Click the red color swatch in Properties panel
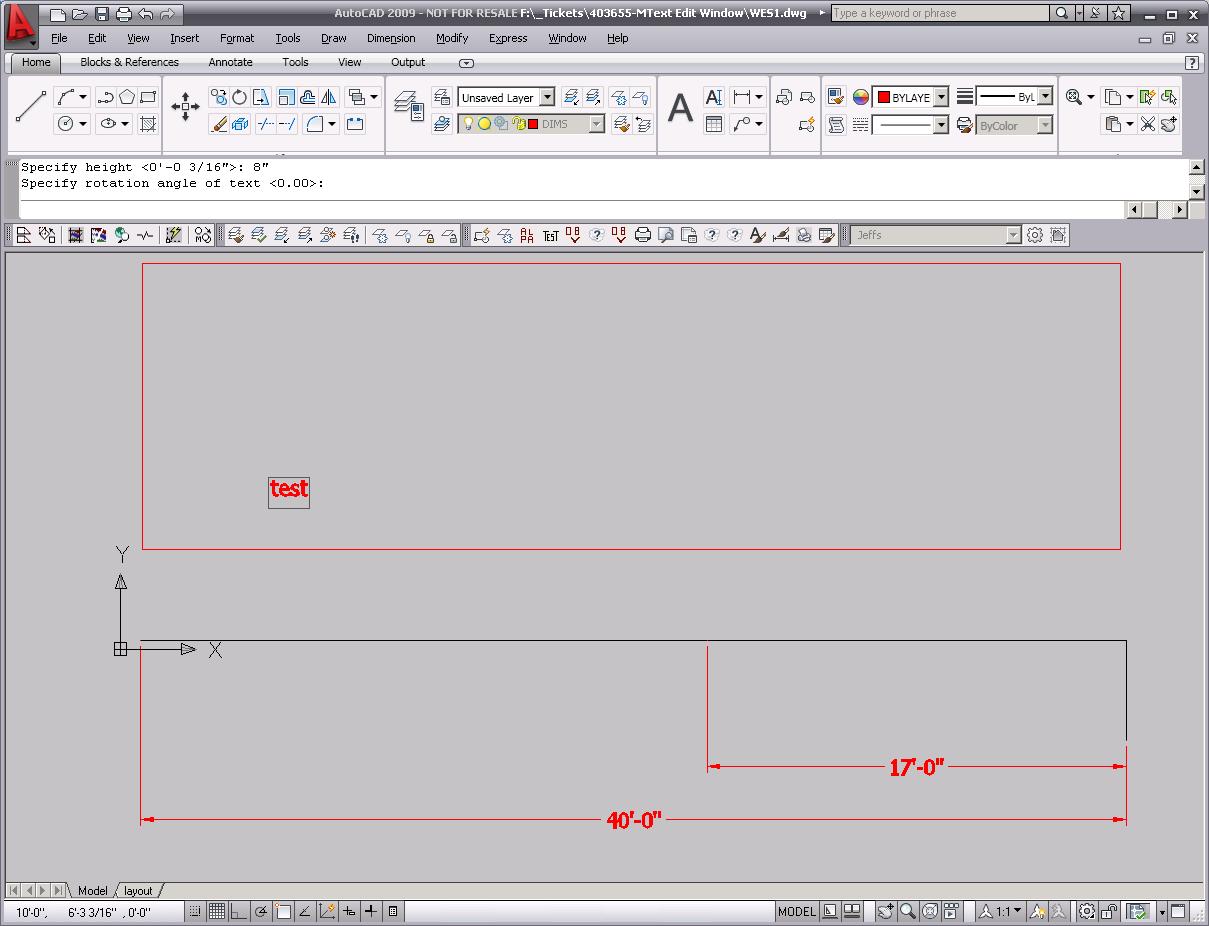Viewport: 1209px width, 926px height. (884, 97)
